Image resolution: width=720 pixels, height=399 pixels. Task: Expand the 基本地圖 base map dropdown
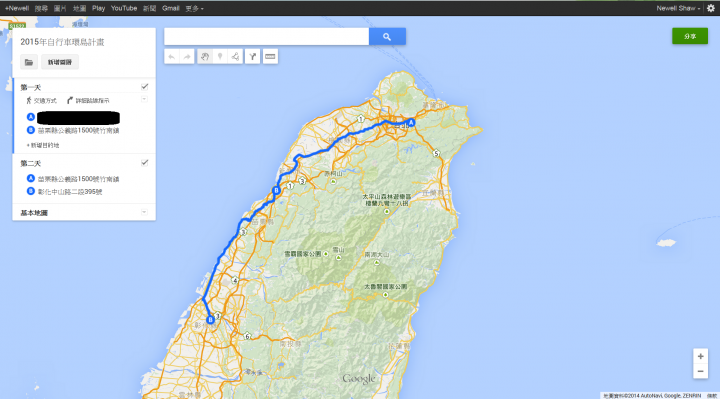[x=144, y=212]
